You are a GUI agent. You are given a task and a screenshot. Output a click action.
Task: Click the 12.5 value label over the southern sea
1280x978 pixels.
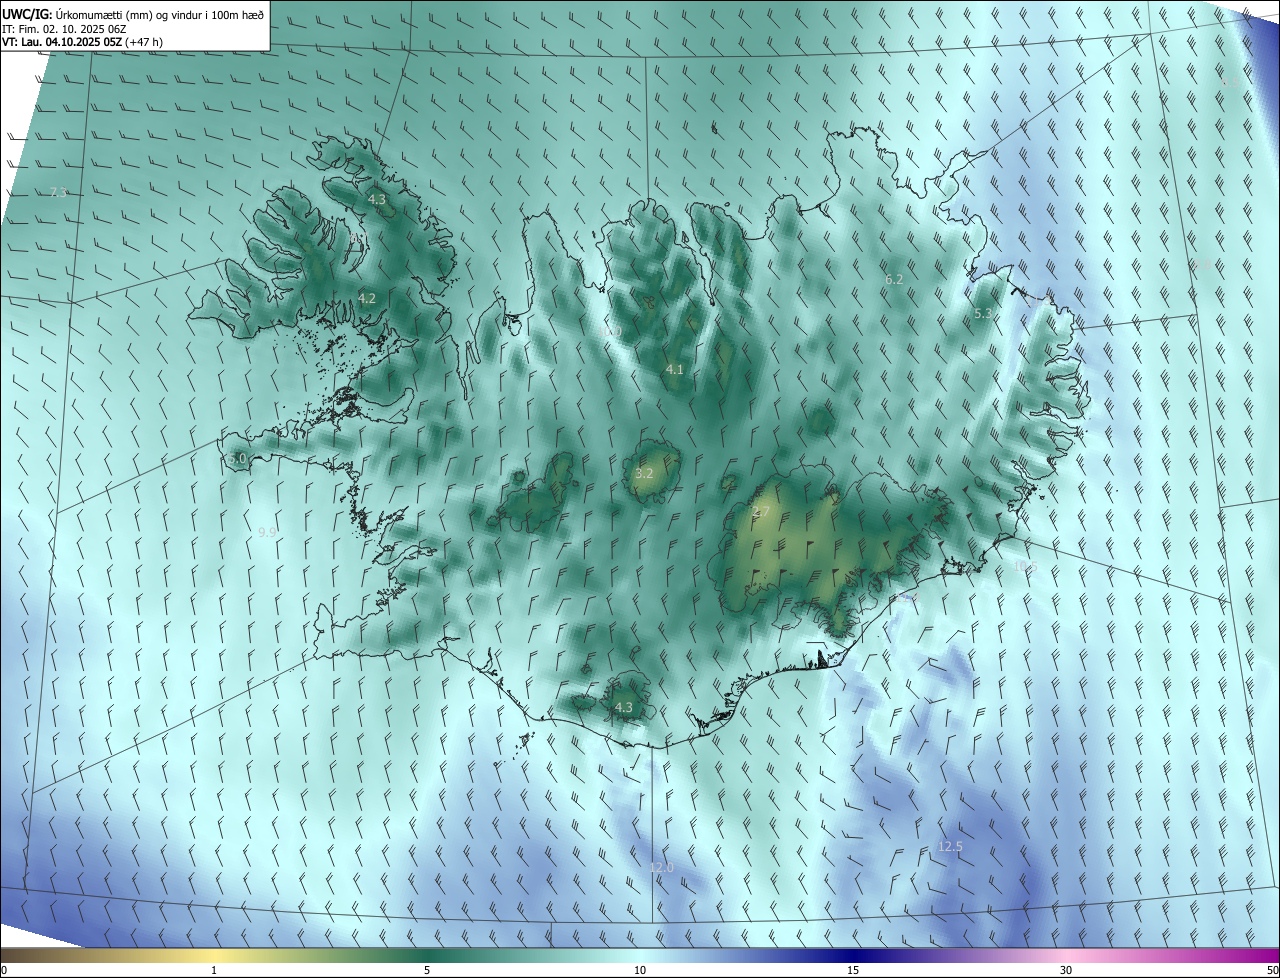(x=950, y=847)
